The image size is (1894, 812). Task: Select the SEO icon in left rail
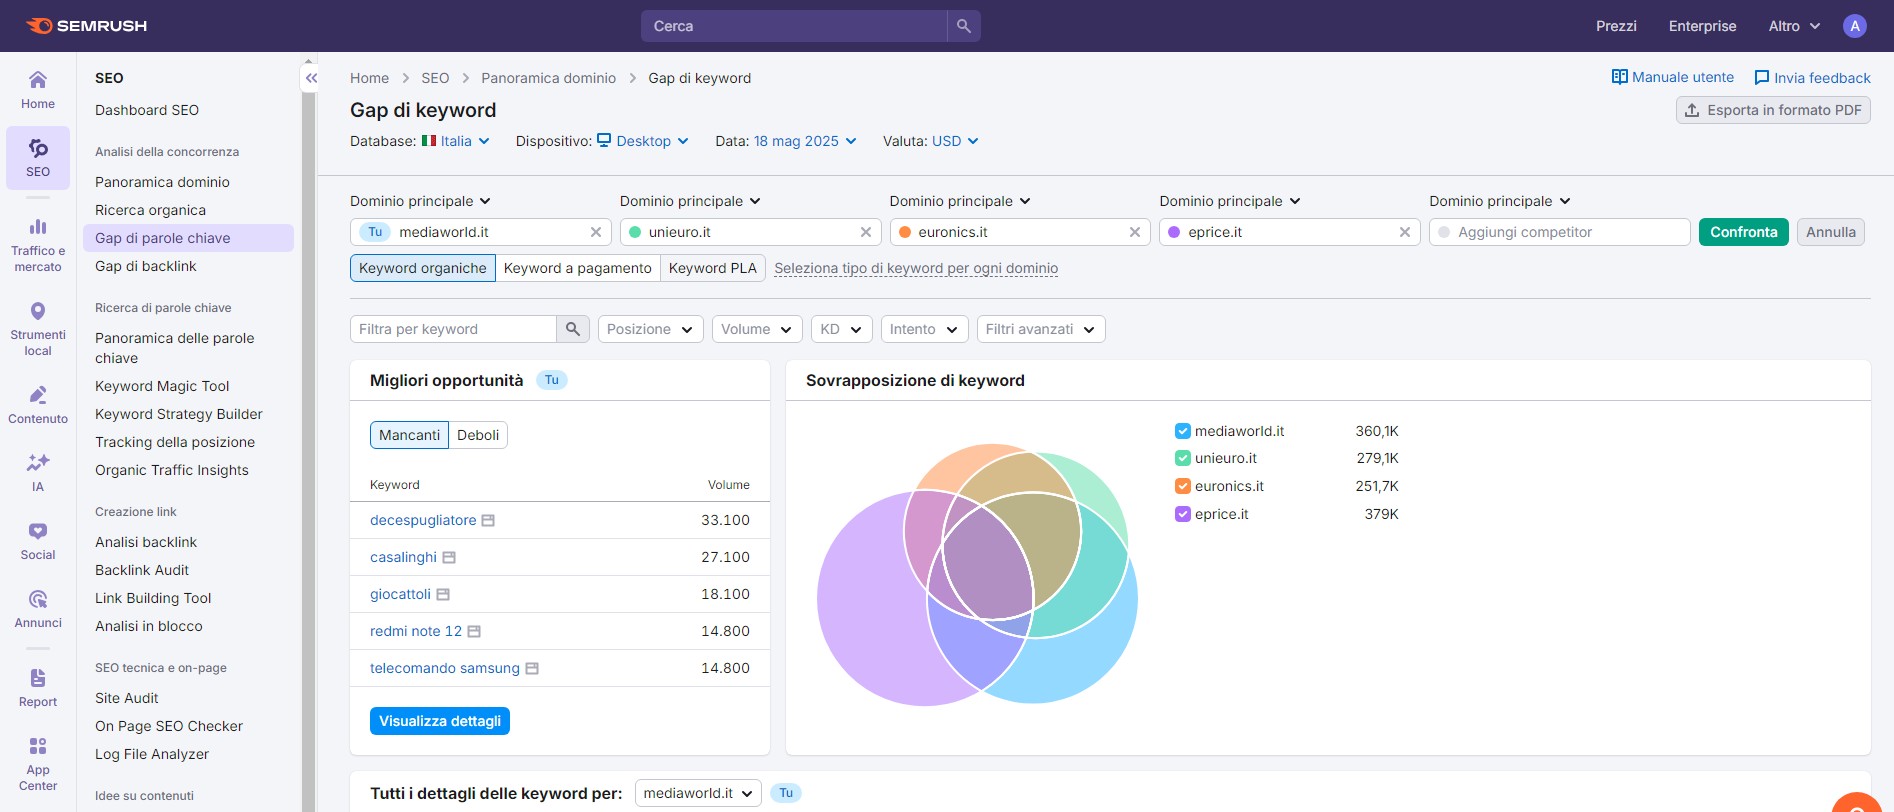click(x=38, y=158)
